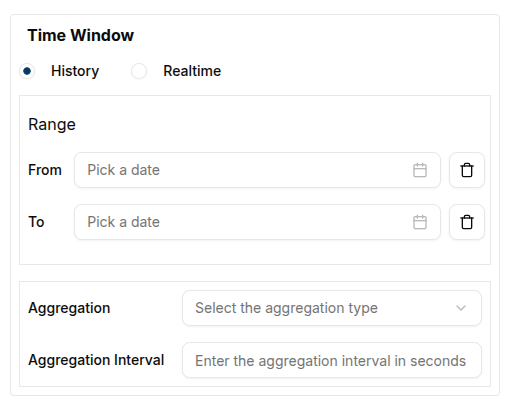Open the To date picker field
The width and height of the screenshot is (518, 411).
click(x=257, y=222)
